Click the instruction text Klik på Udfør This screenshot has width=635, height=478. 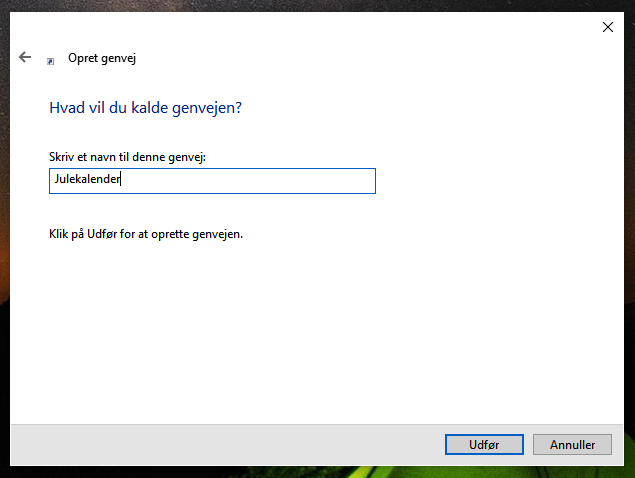click(146, 234)
